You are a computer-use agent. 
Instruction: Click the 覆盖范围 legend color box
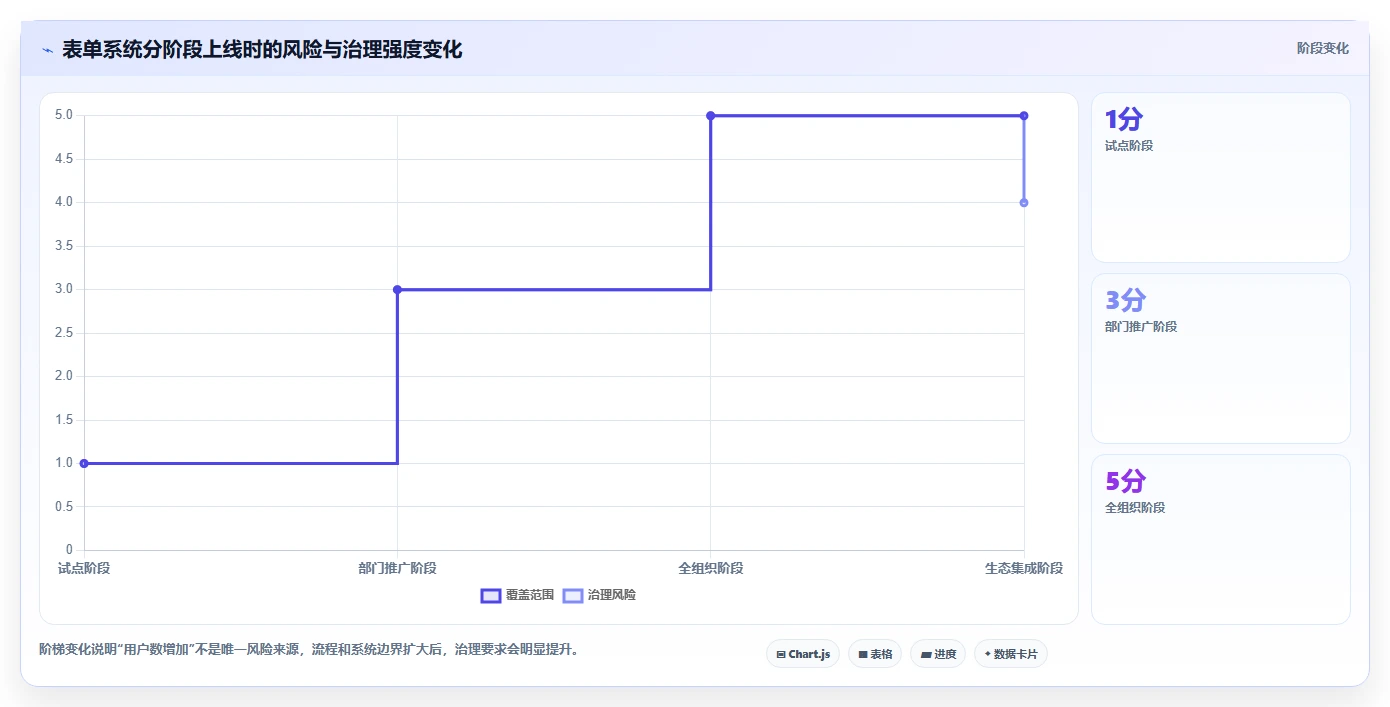(491, 595)
